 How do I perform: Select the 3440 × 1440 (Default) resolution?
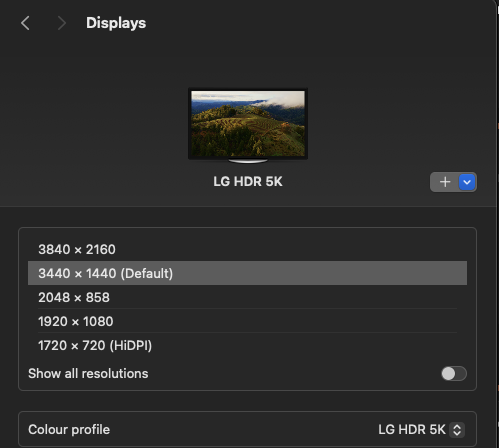click(x=247, y=273)
